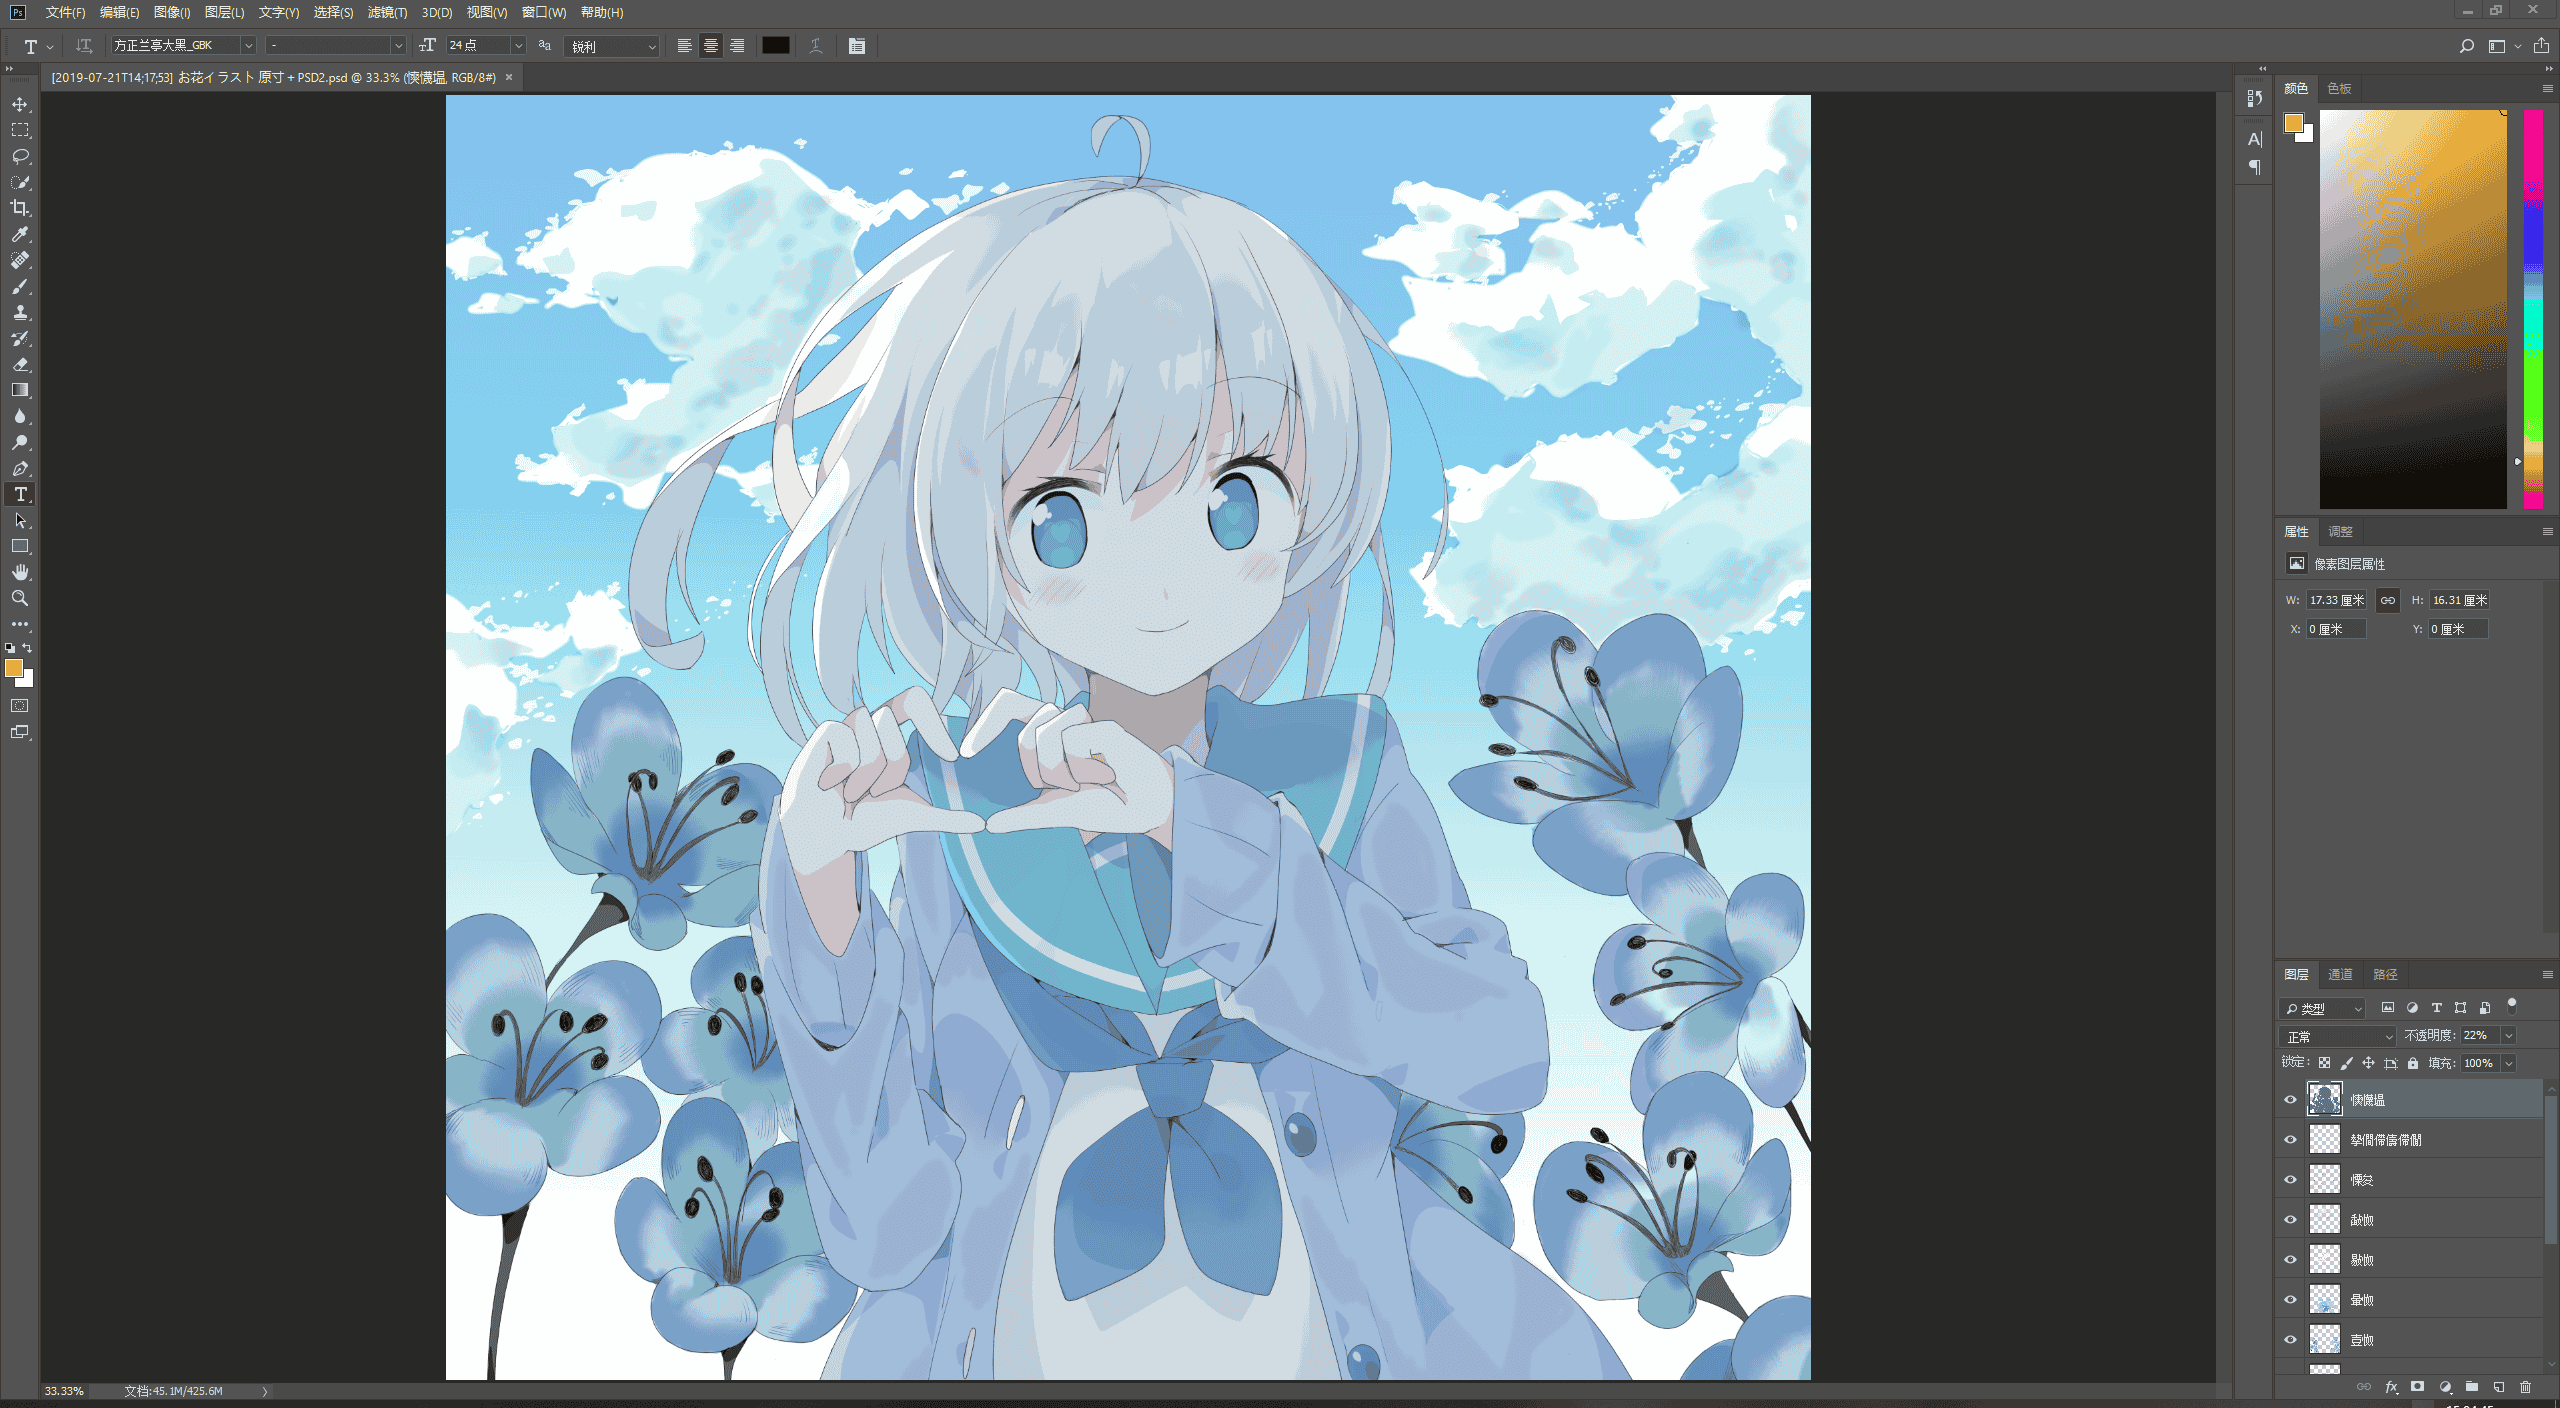Screen dimensions: 2560x1408
Task: Open the 图层(L) menu
Action: point(224,12)
